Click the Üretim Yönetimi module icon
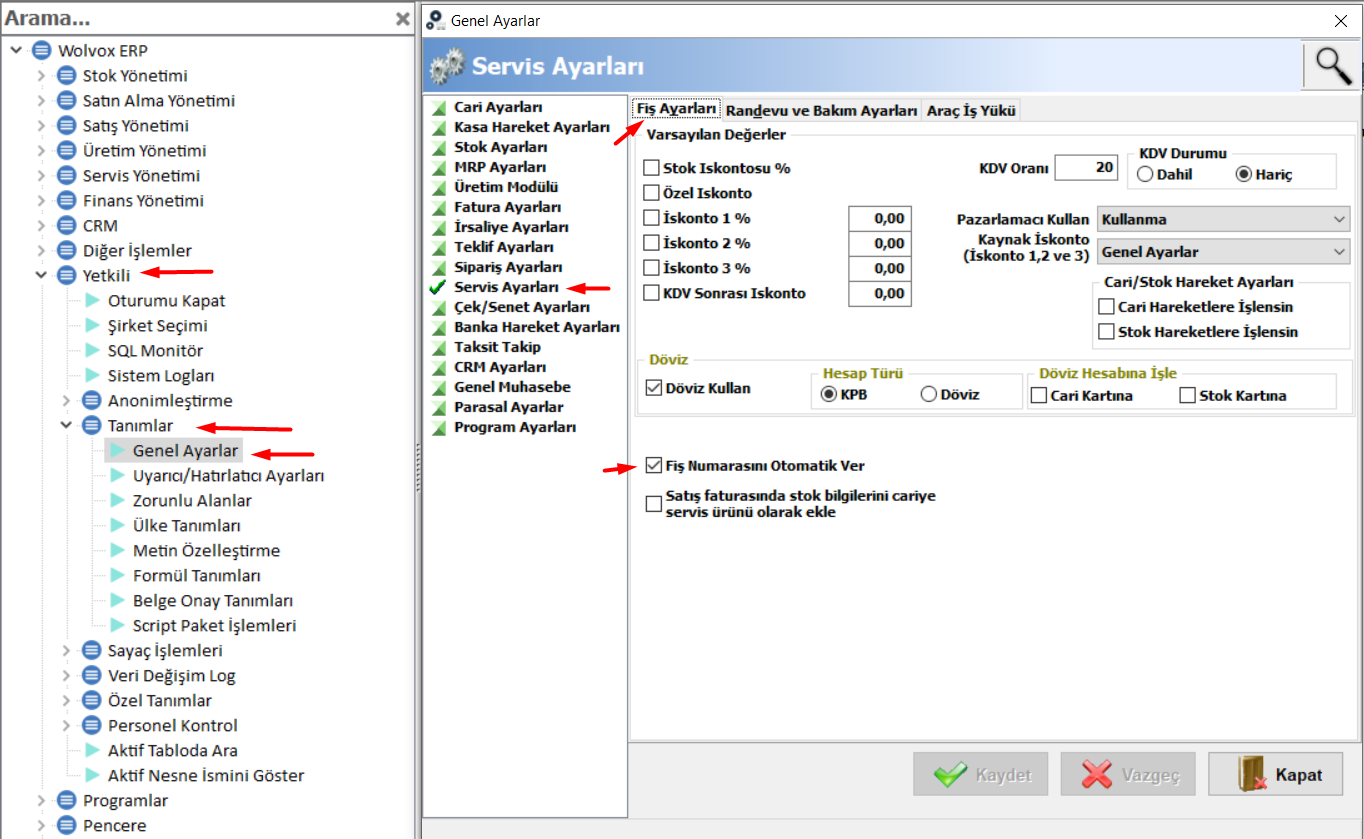The image size is (1364, 839). 67,150
